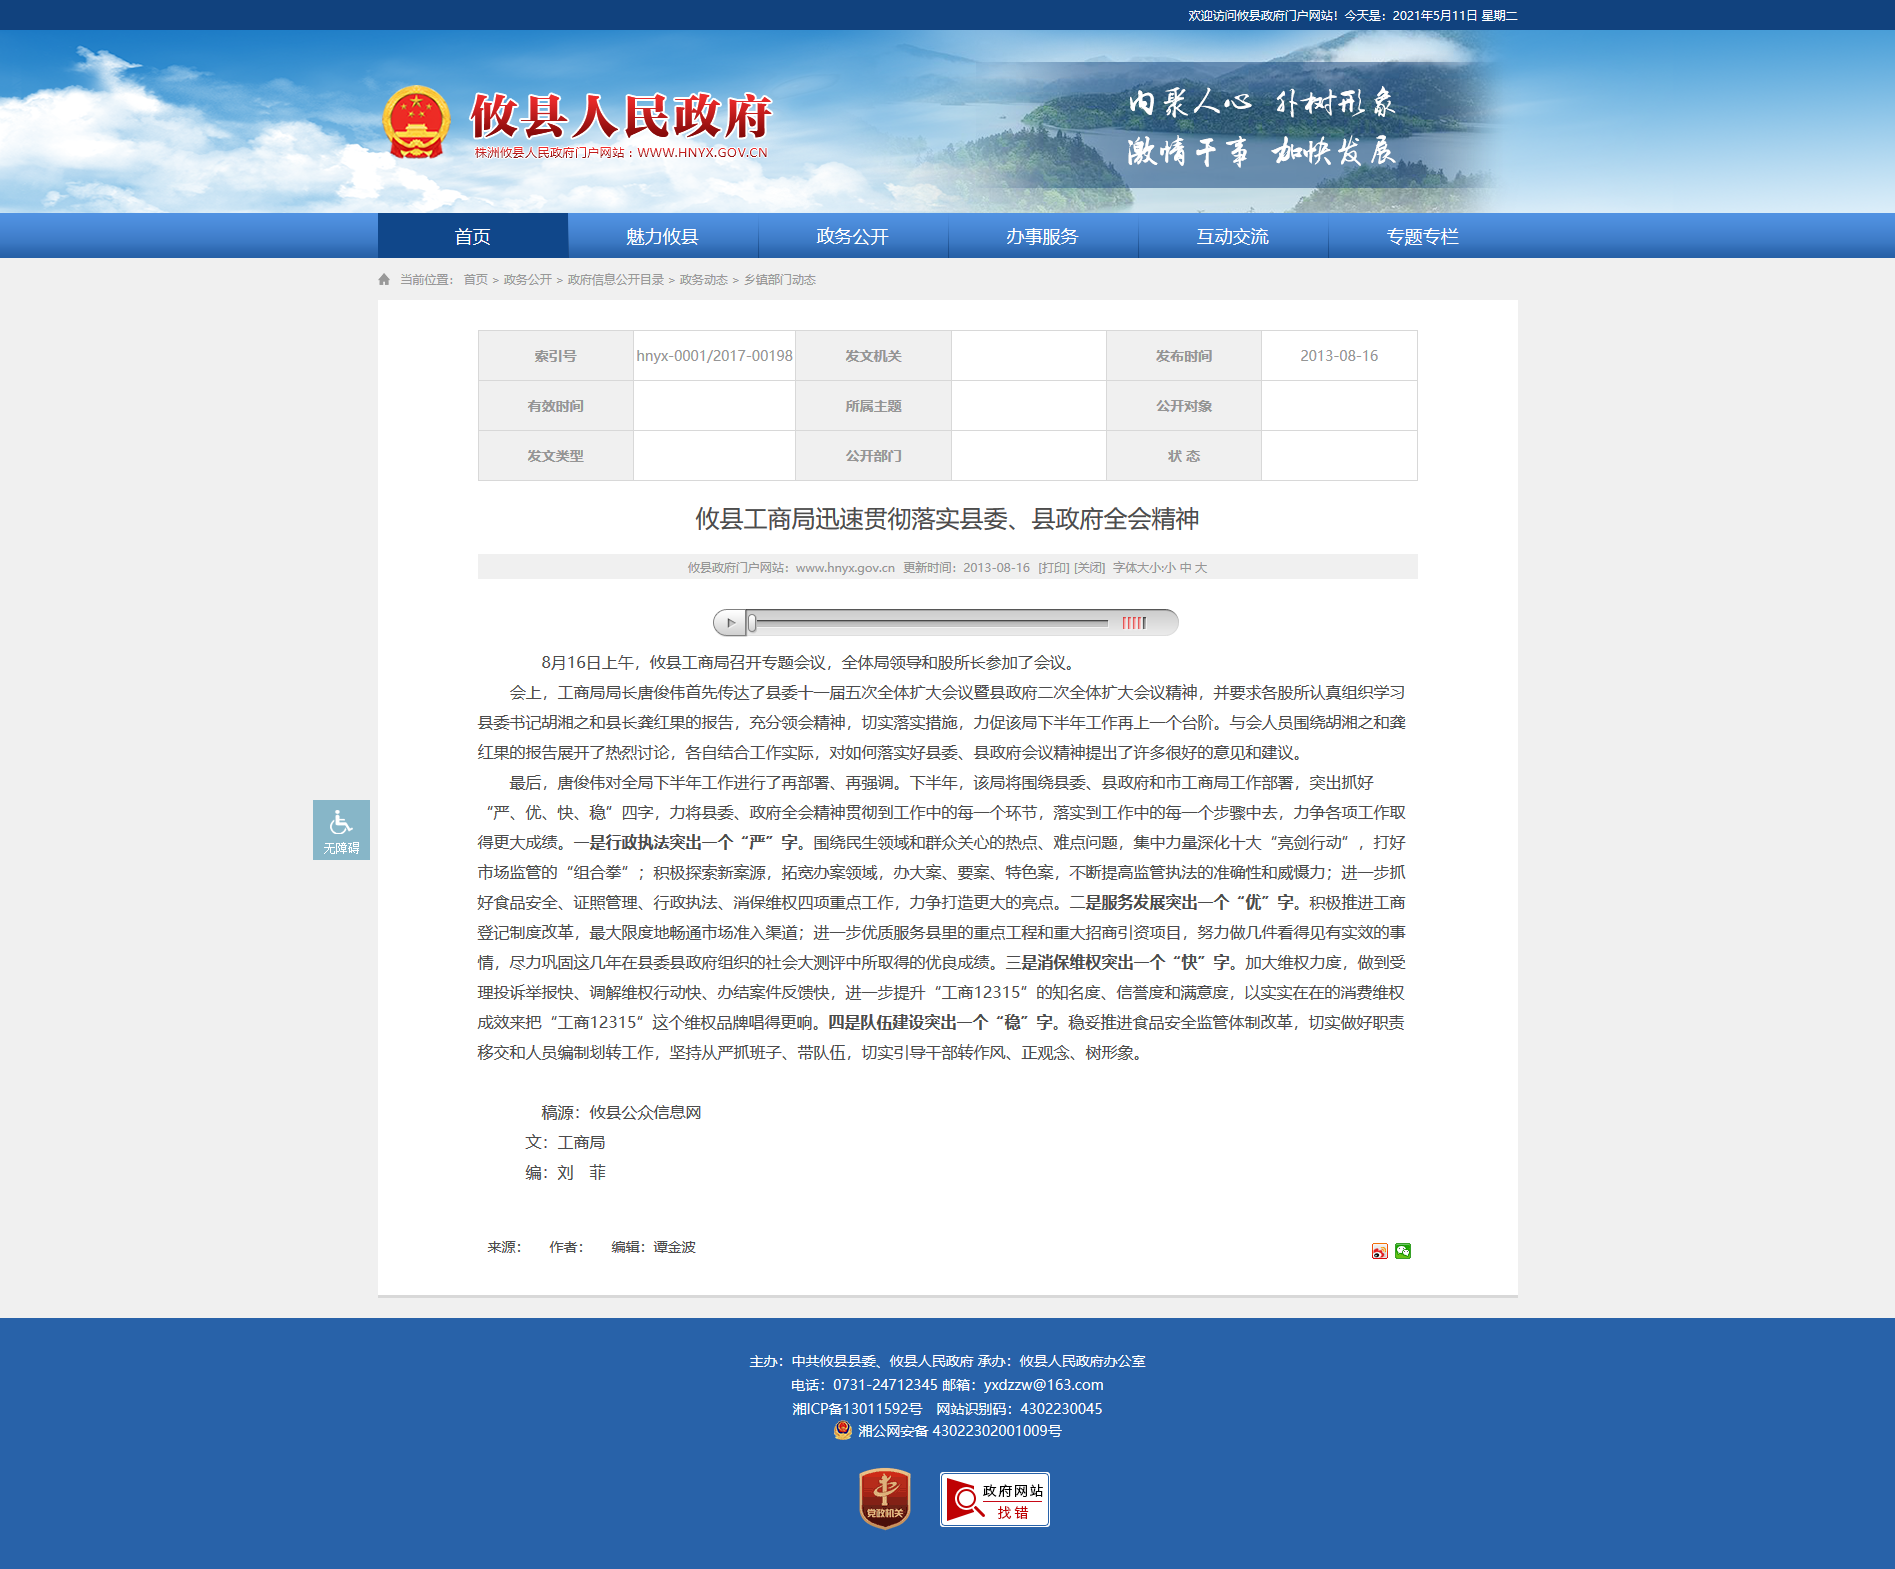Open the 首页 navigation tab
This screenshot has height=1569, width=1895.
472,236
